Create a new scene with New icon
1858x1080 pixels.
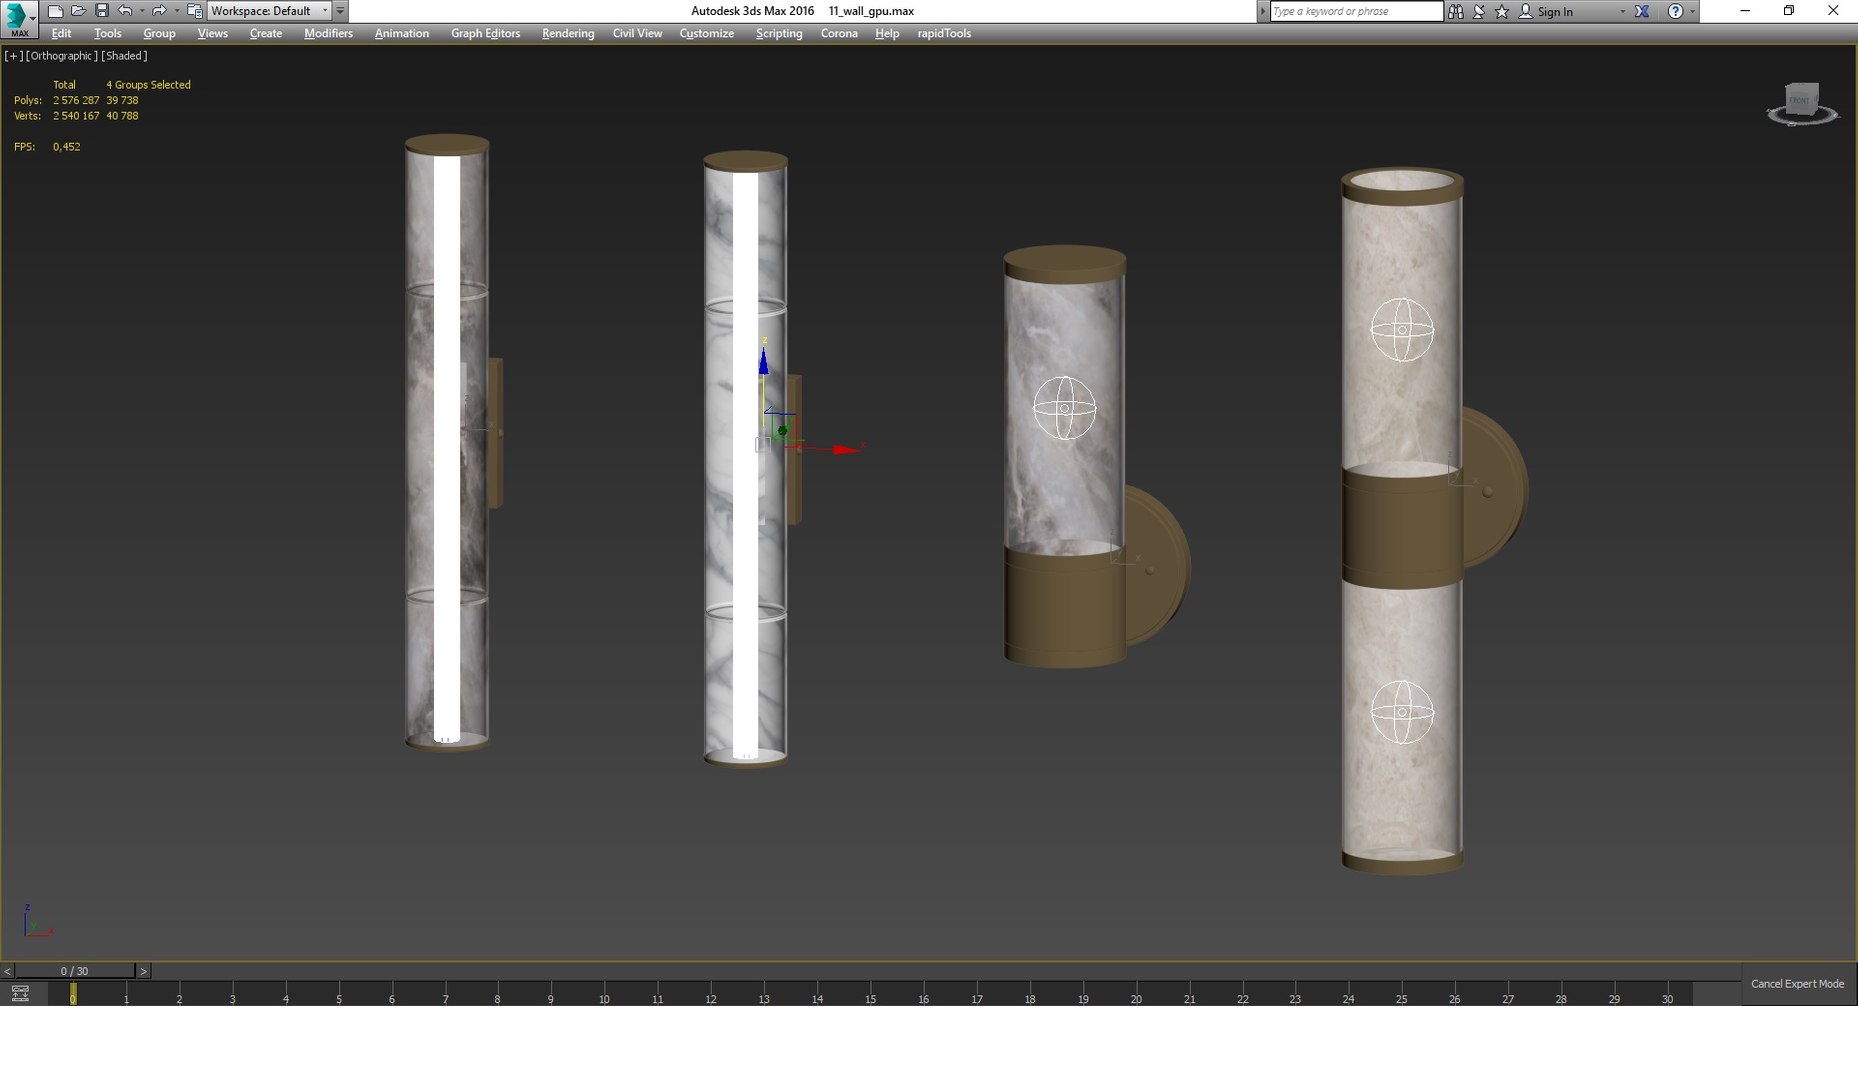55,11
